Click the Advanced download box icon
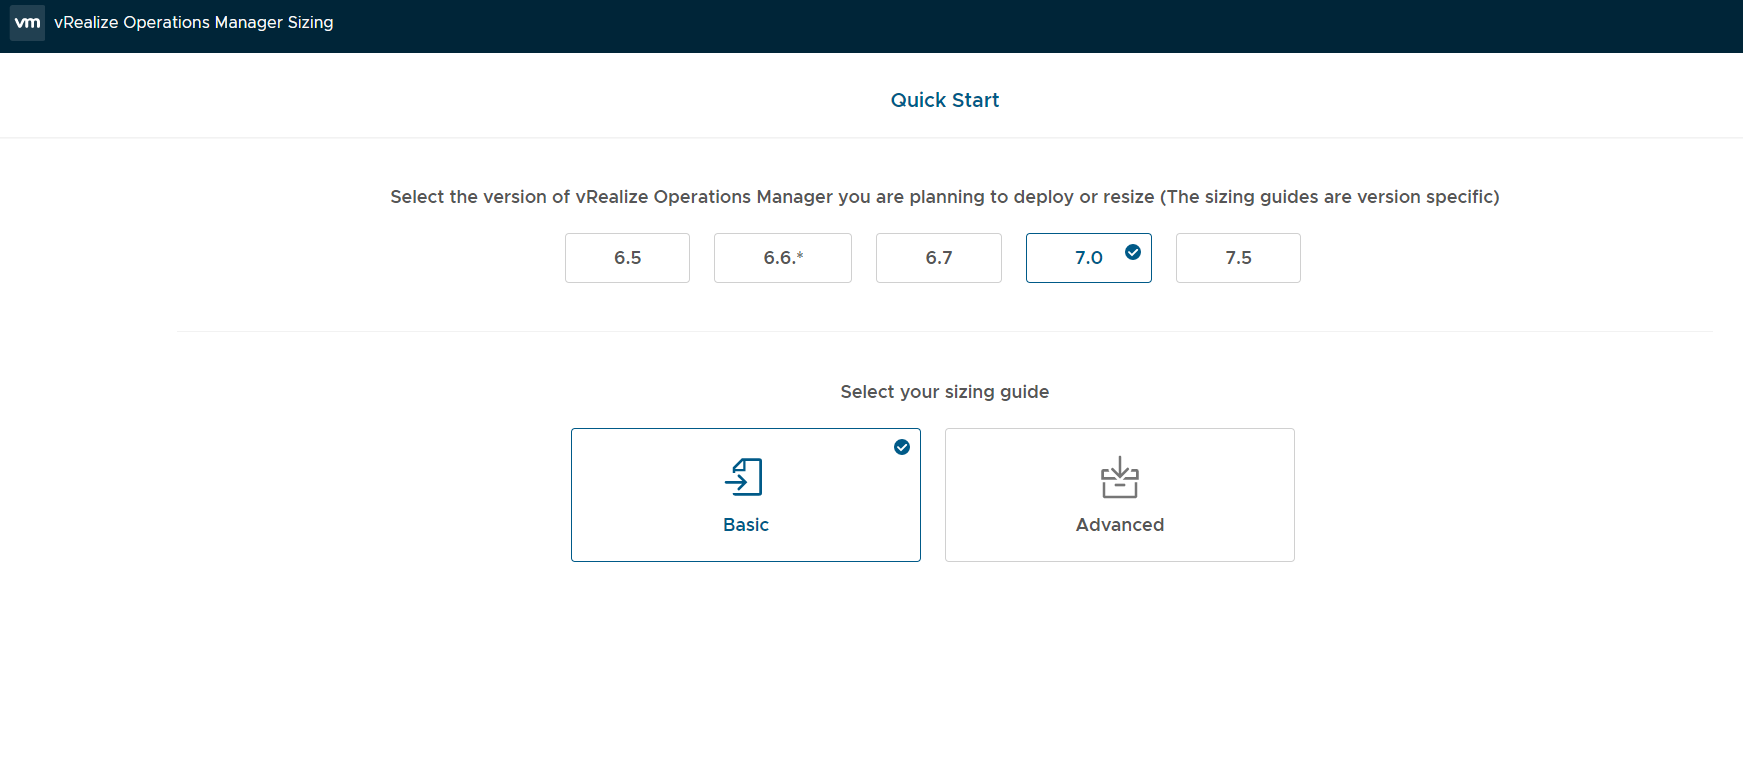 coord(1120,477)
